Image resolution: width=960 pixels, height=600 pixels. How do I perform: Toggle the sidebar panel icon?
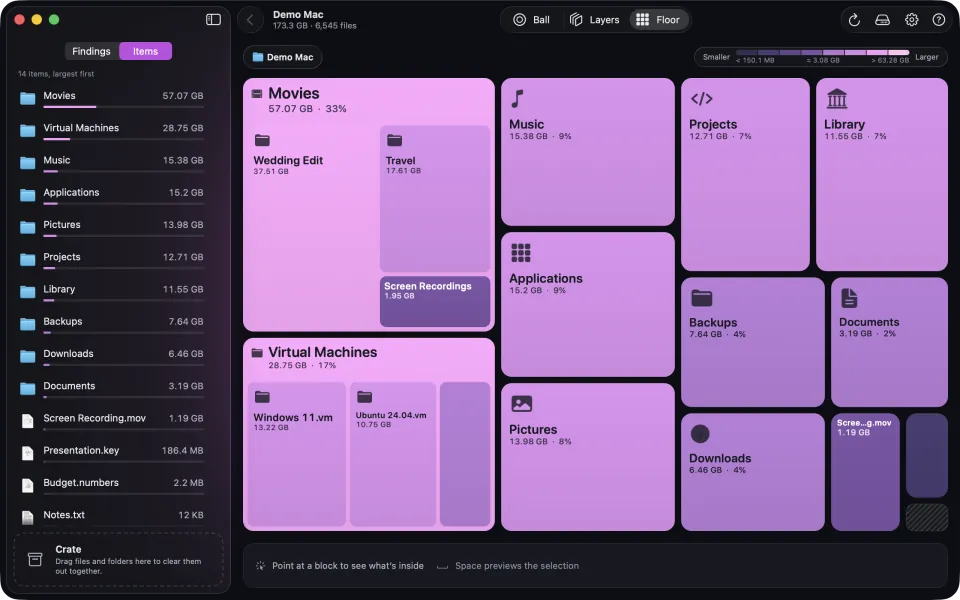tap(213, 20)
